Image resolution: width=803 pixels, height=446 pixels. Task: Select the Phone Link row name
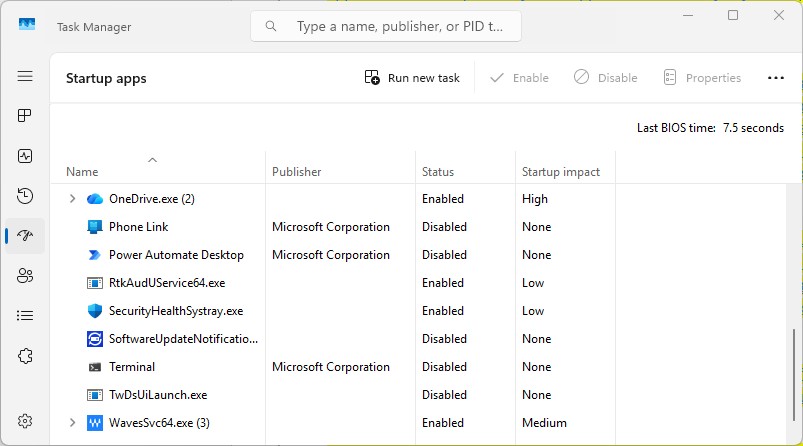[x=138, y=227]
